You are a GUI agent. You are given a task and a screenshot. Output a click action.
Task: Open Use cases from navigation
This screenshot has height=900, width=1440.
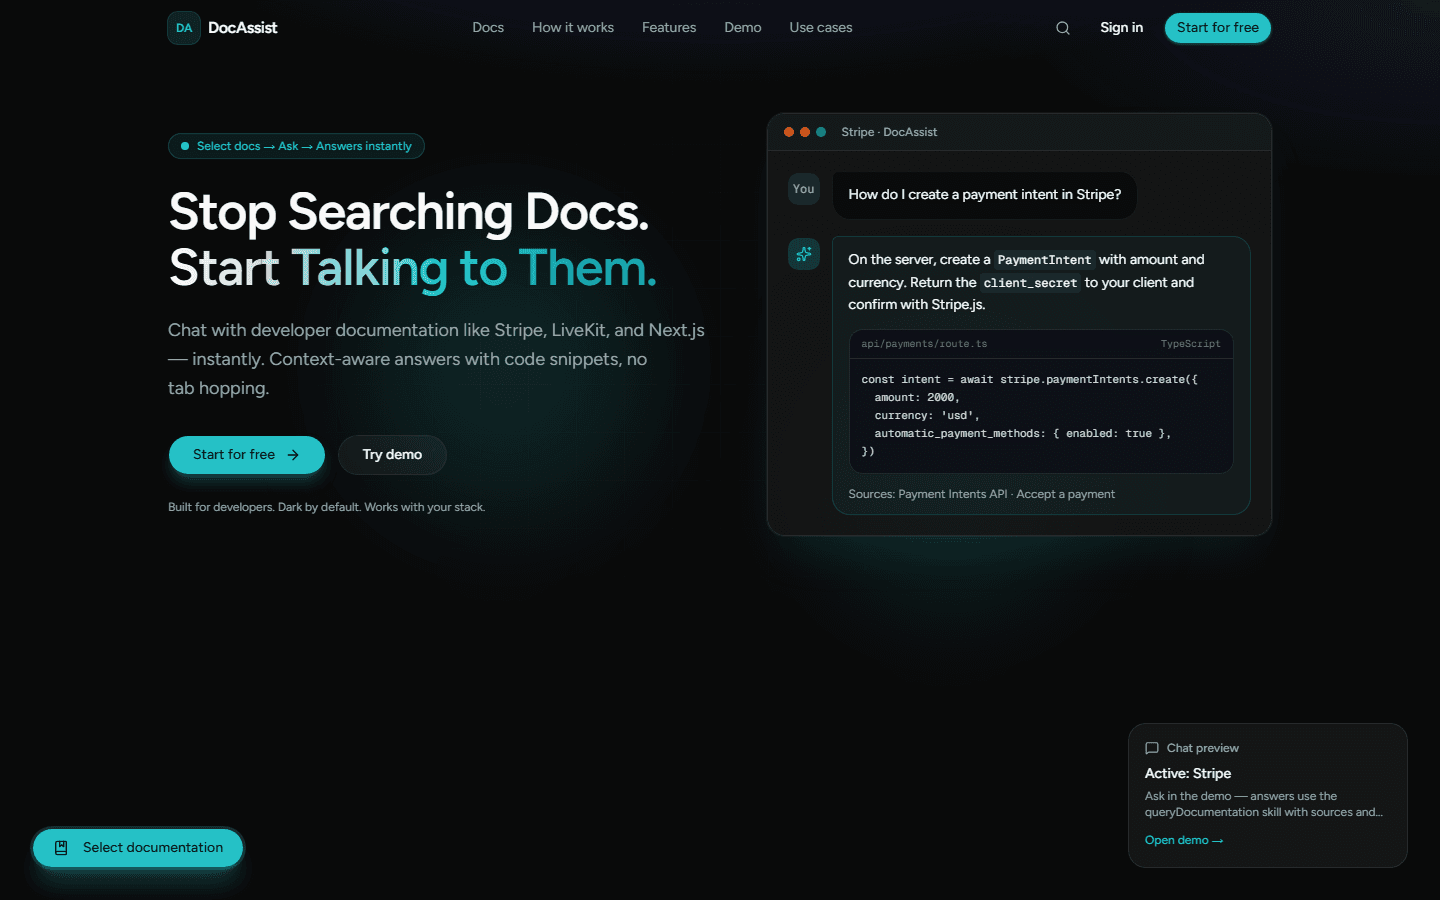tap(821, 28)
